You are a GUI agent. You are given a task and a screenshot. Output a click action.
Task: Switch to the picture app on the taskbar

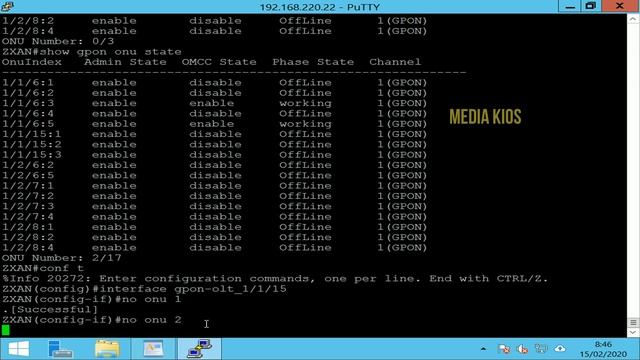coord(153,349)
